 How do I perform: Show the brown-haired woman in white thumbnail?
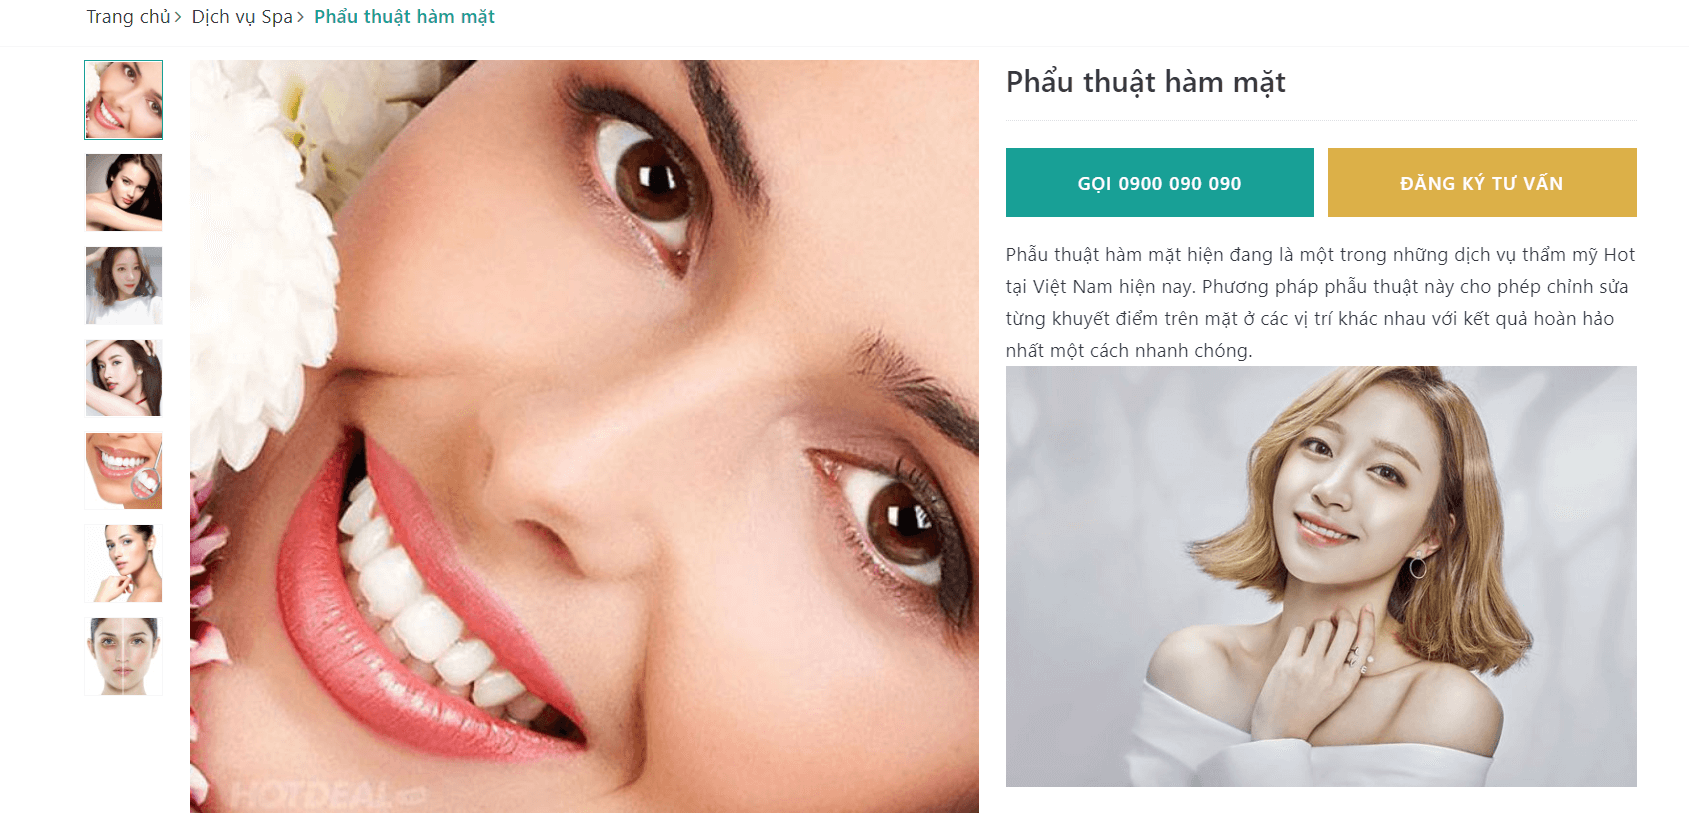click(124, 285)
